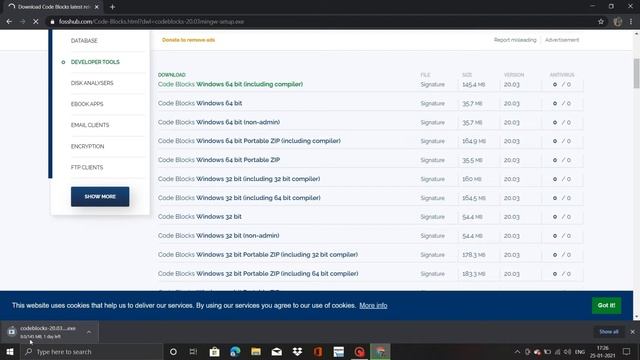This screenshot has width=640, height=360.
Task: Click the page vertical scrollbar thumb
Action: point(636,73)
